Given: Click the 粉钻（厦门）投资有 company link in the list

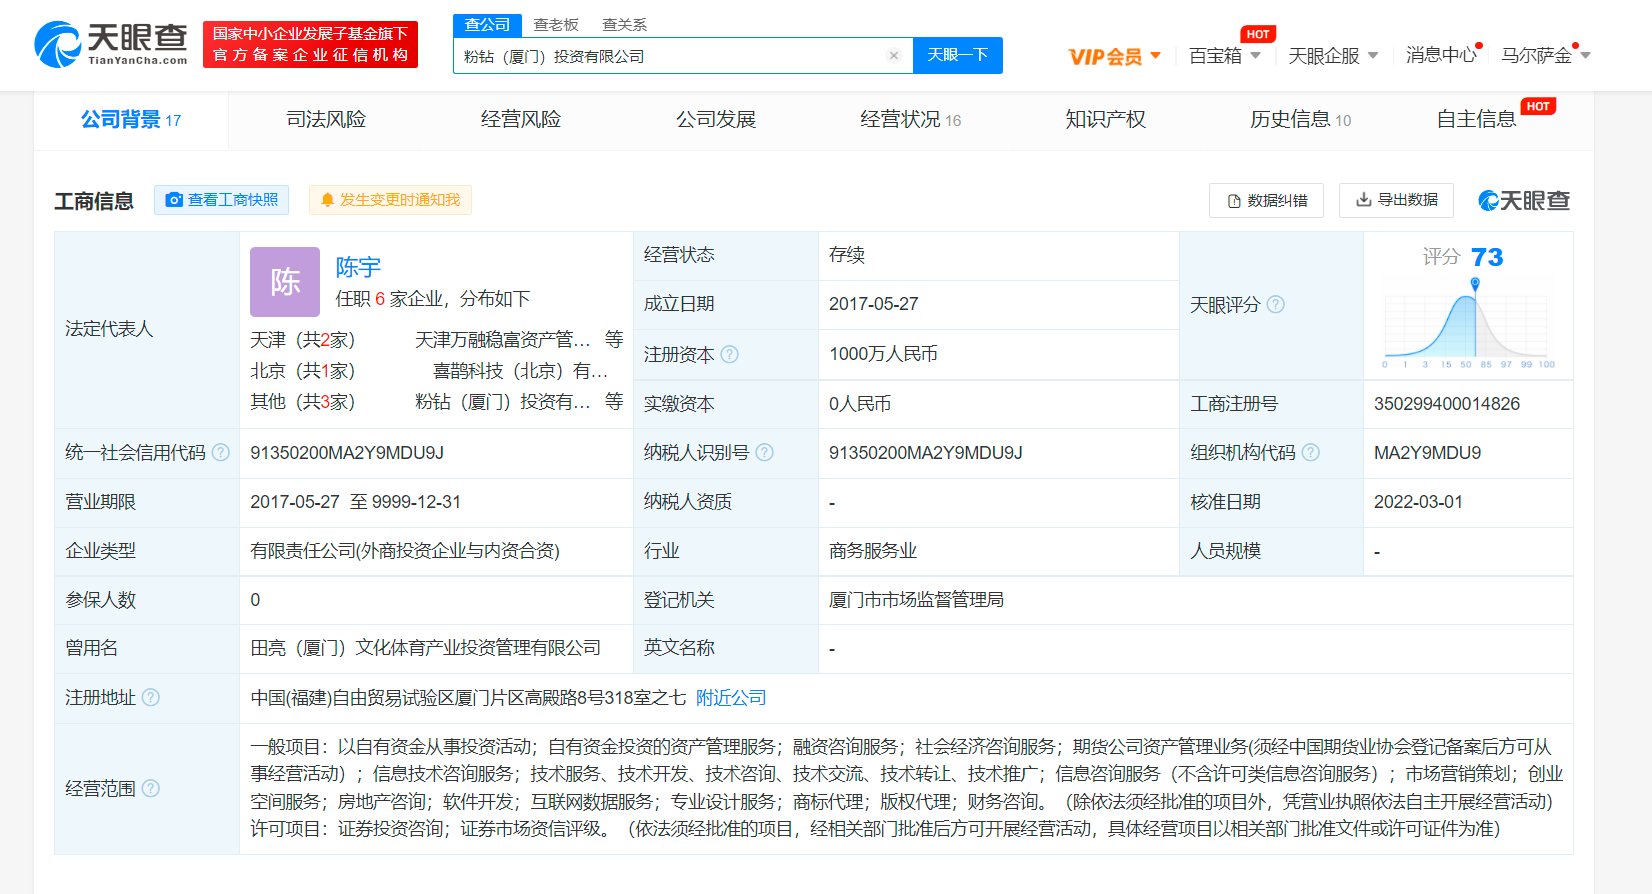Looking at the screenshot, I should (x=503, y=402).
